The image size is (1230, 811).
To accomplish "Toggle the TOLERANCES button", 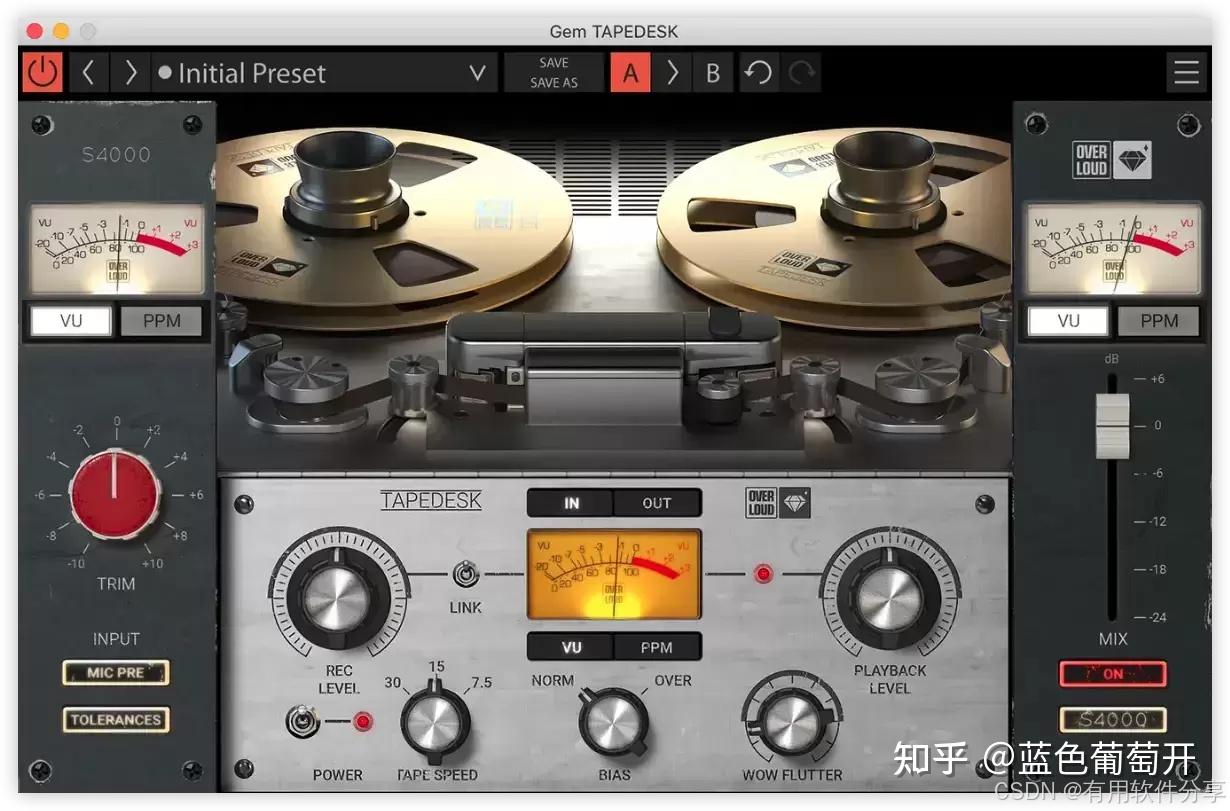I will [115, 719].
